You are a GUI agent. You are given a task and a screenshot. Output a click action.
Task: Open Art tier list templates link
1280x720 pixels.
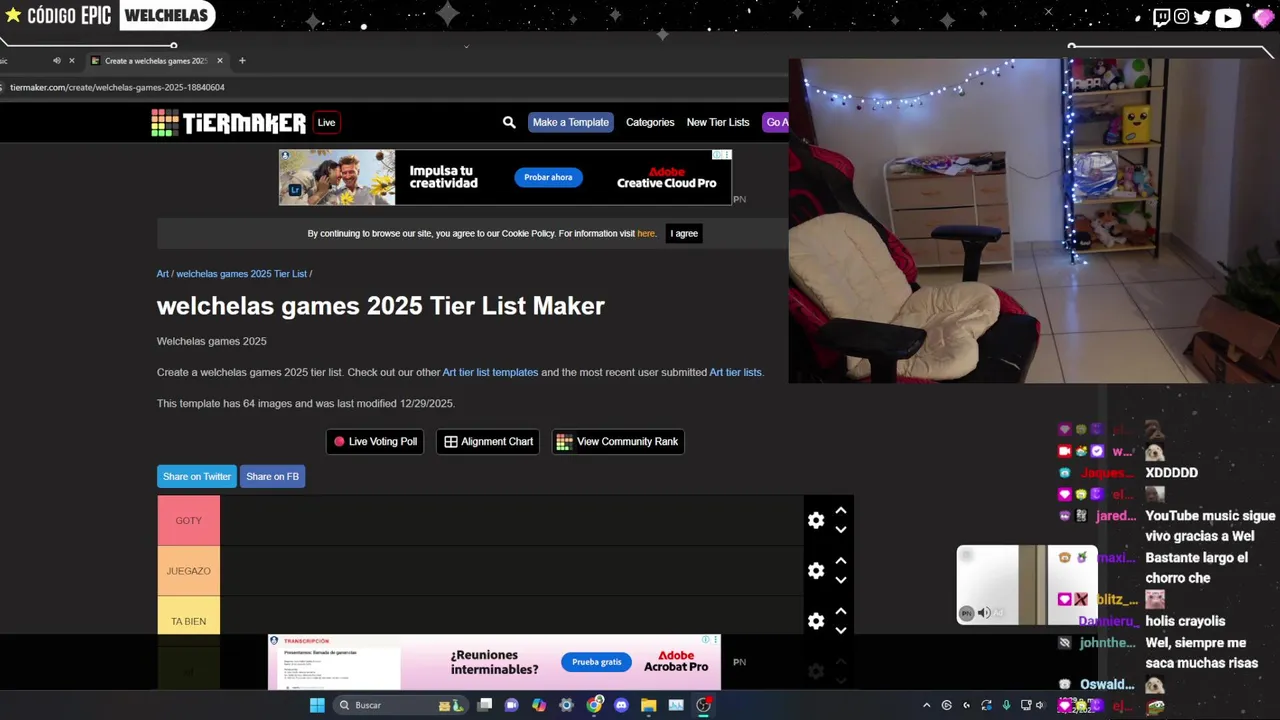(x=490, y=372)
